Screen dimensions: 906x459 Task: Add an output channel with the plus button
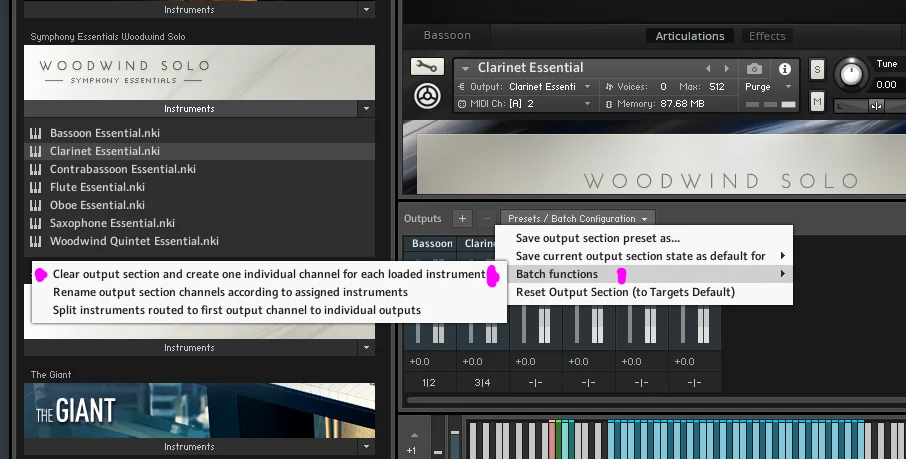pyautogui.click(x=462, y=219)
